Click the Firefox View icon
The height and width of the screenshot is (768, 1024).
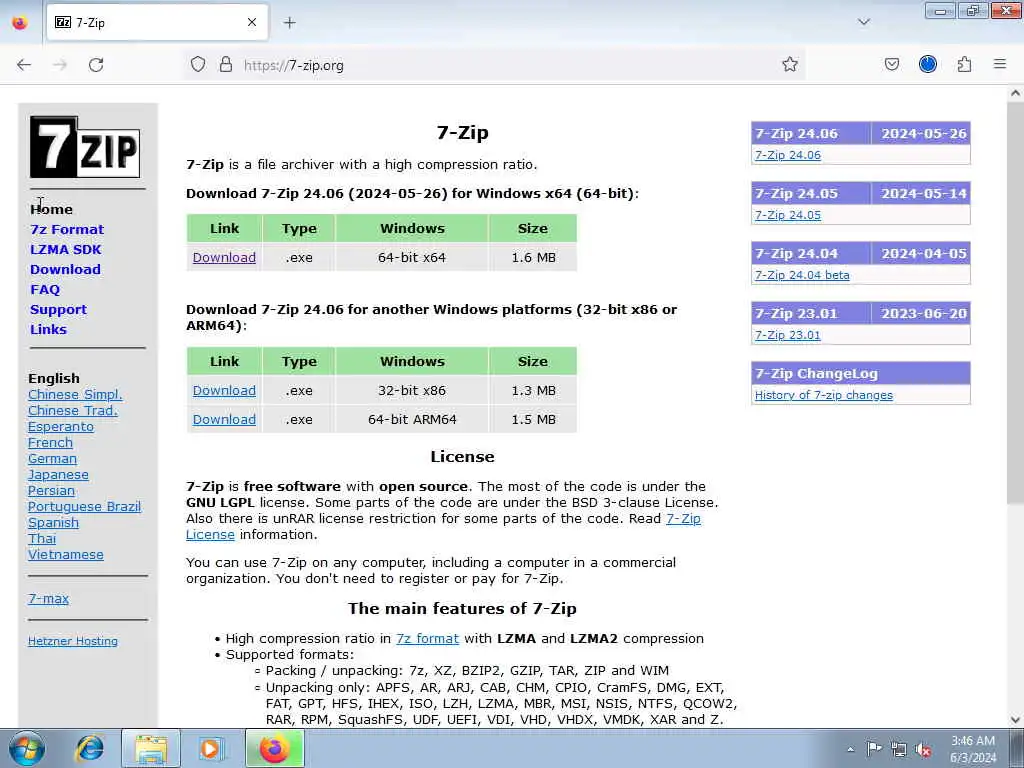click(20, 23)
